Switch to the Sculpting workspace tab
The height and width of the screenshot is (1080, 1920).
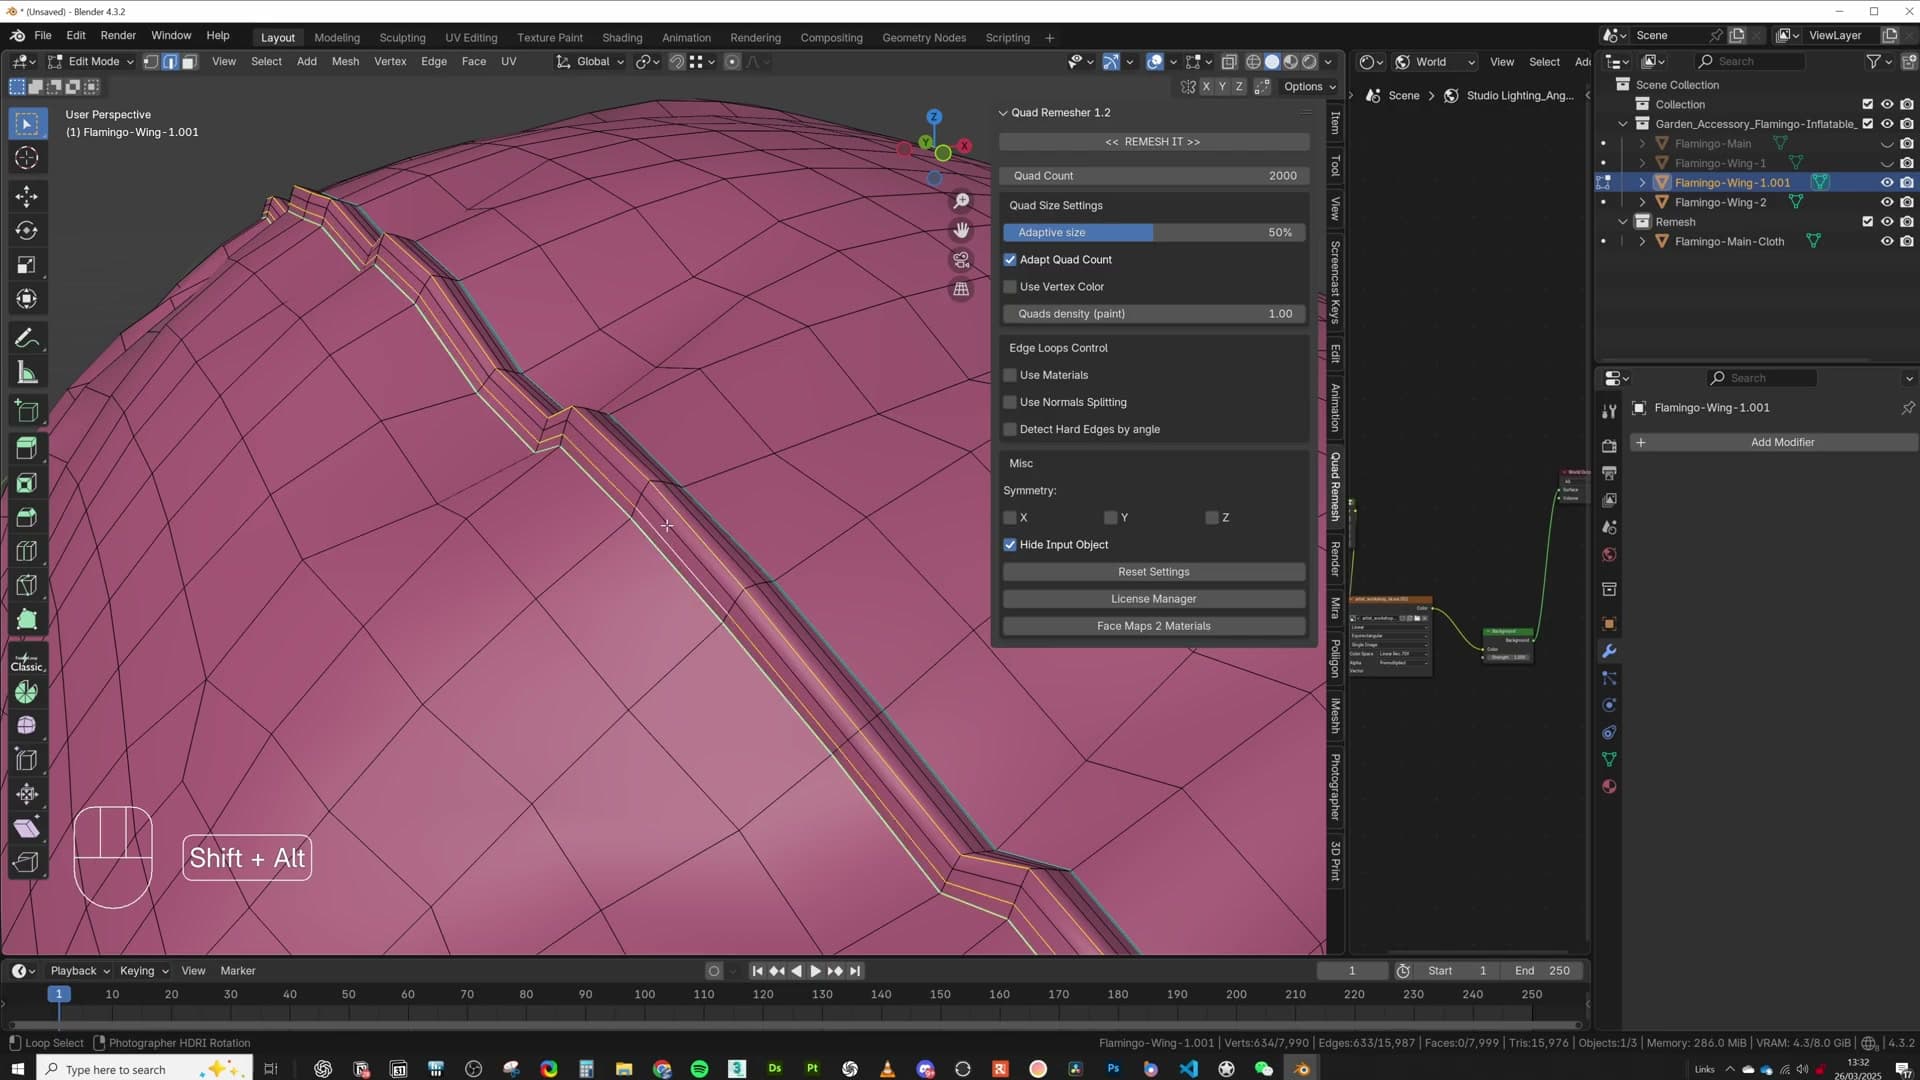(402, 38)
